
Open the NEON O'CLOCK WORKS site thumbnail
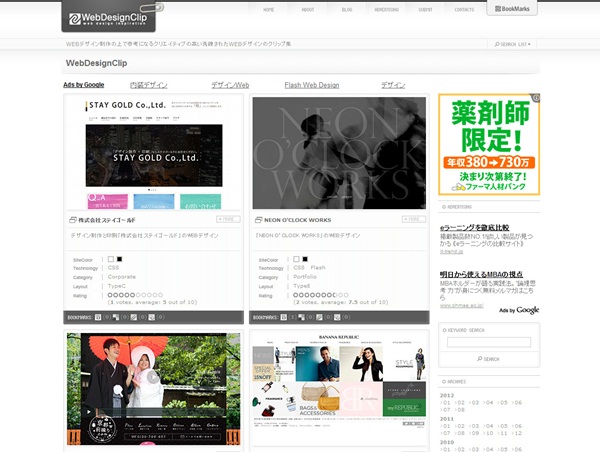click(x=339, y=153)
